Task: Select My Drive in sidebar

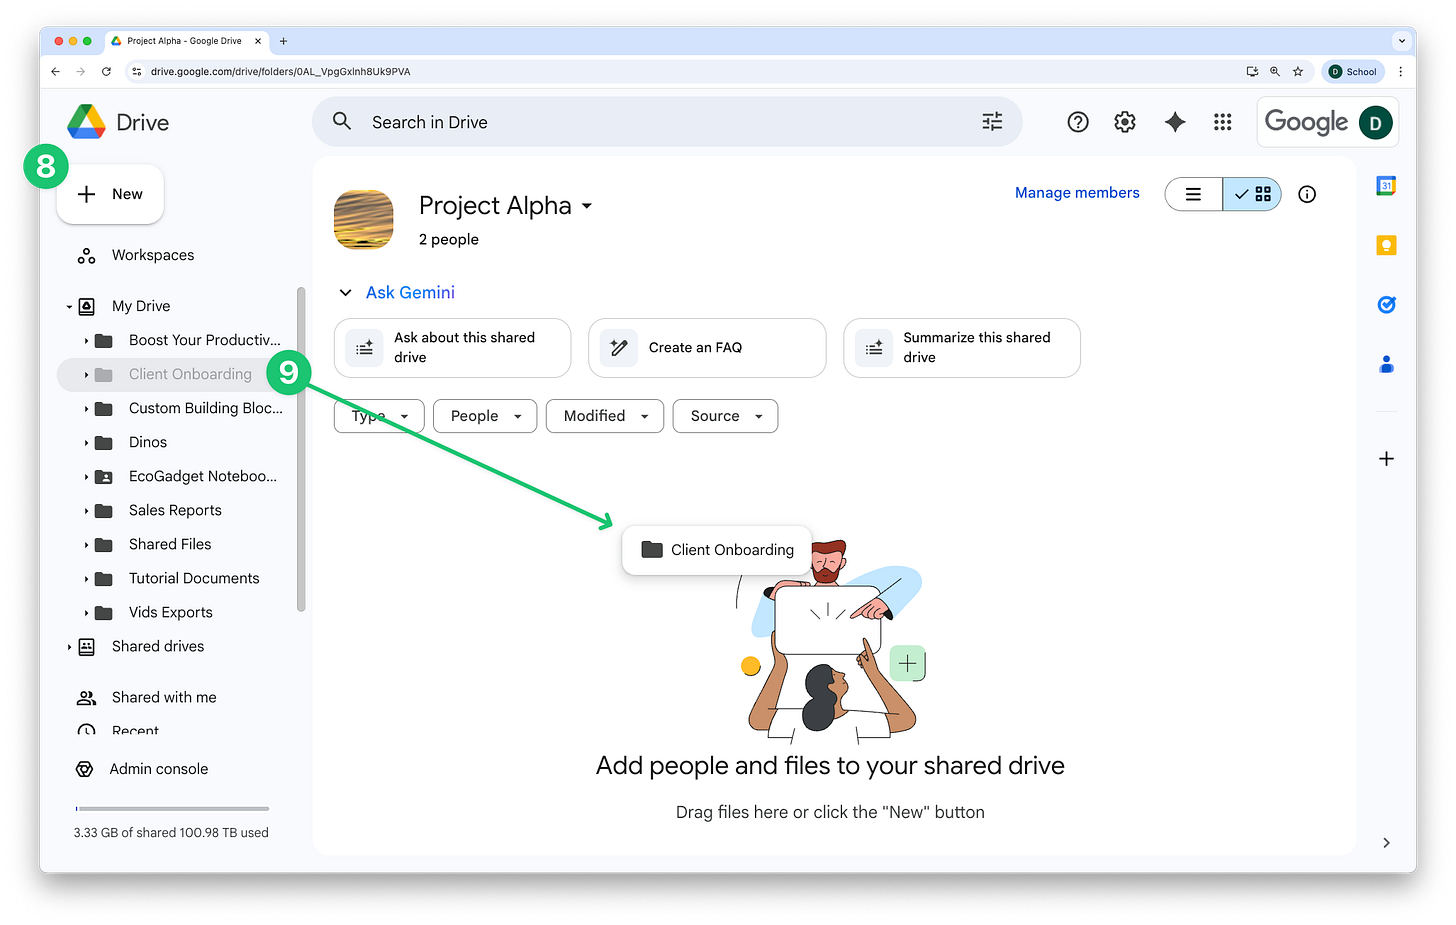Action: pos(141,306)
